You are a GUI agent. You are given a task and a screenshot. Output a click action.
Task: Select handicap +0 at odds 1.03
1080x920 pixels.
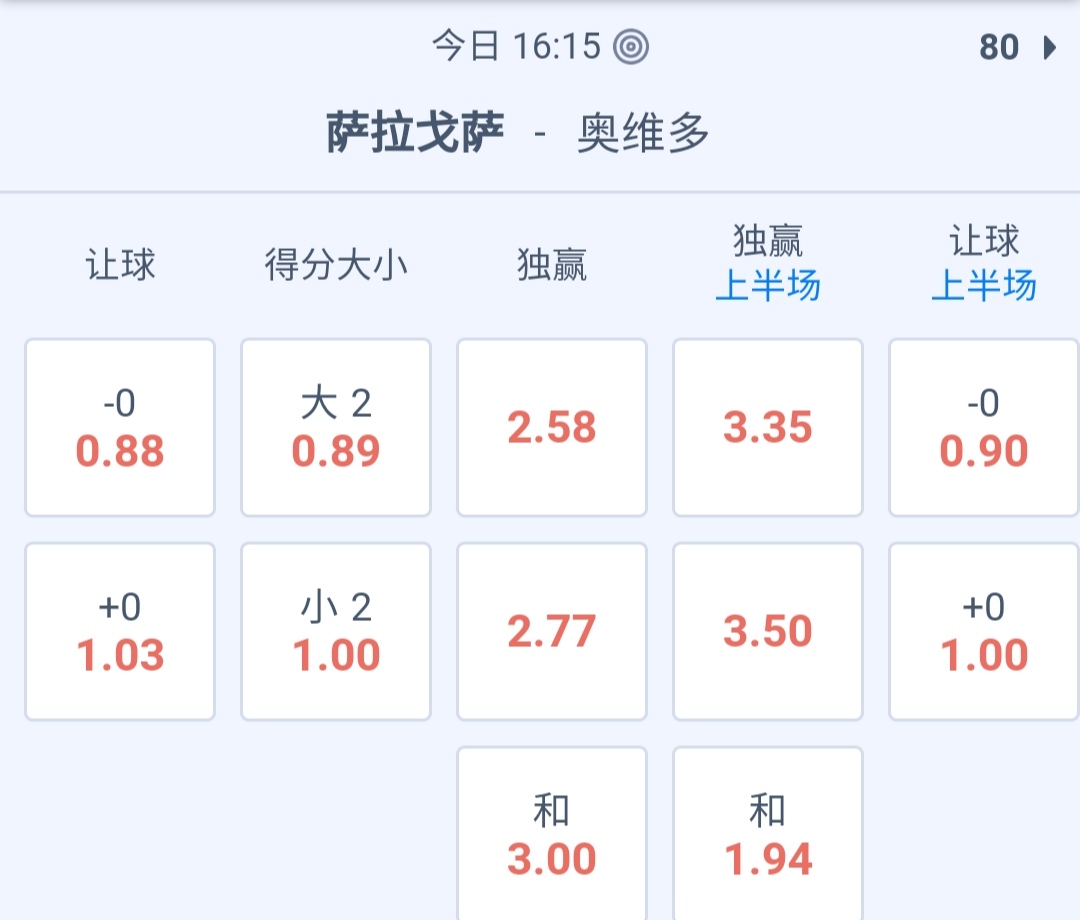tap(120, 632)
